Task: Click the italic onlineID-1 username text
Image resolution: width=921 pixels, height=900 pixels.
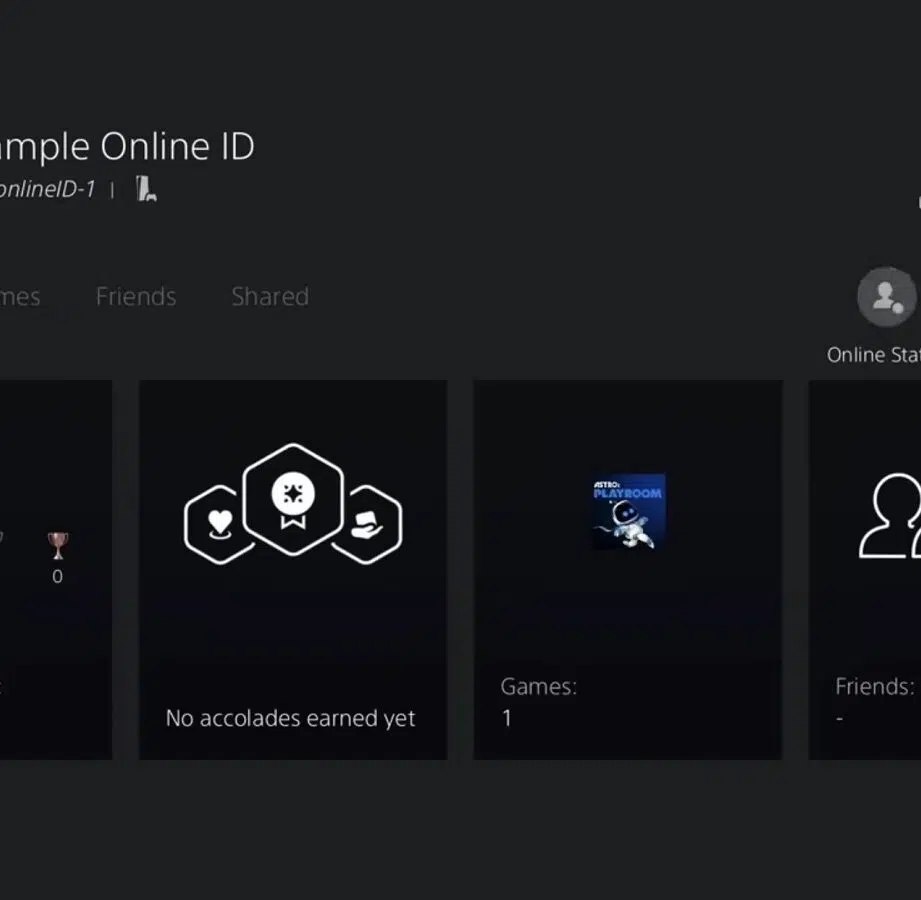Action: click(47, 189)
